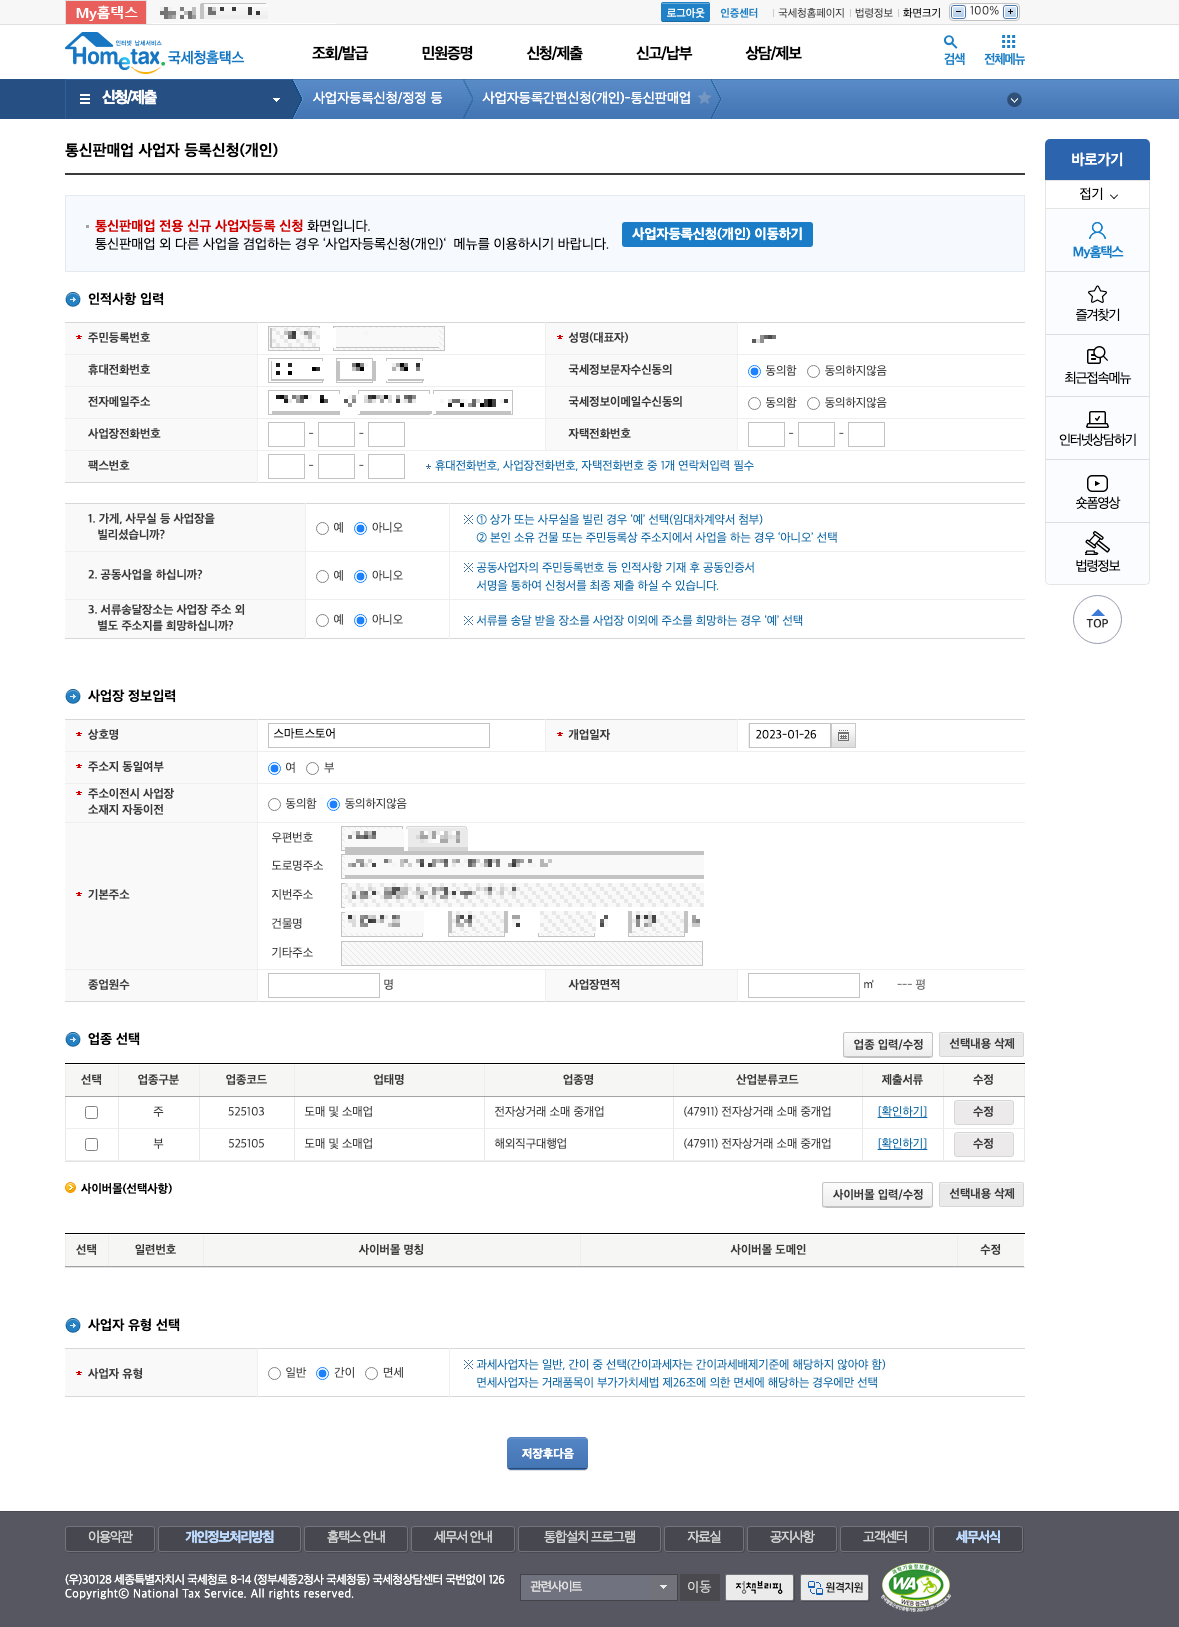Favorite this page via breadcrumb star
This screenshot has width=1179, height=1627.
[x=704, y=98]
